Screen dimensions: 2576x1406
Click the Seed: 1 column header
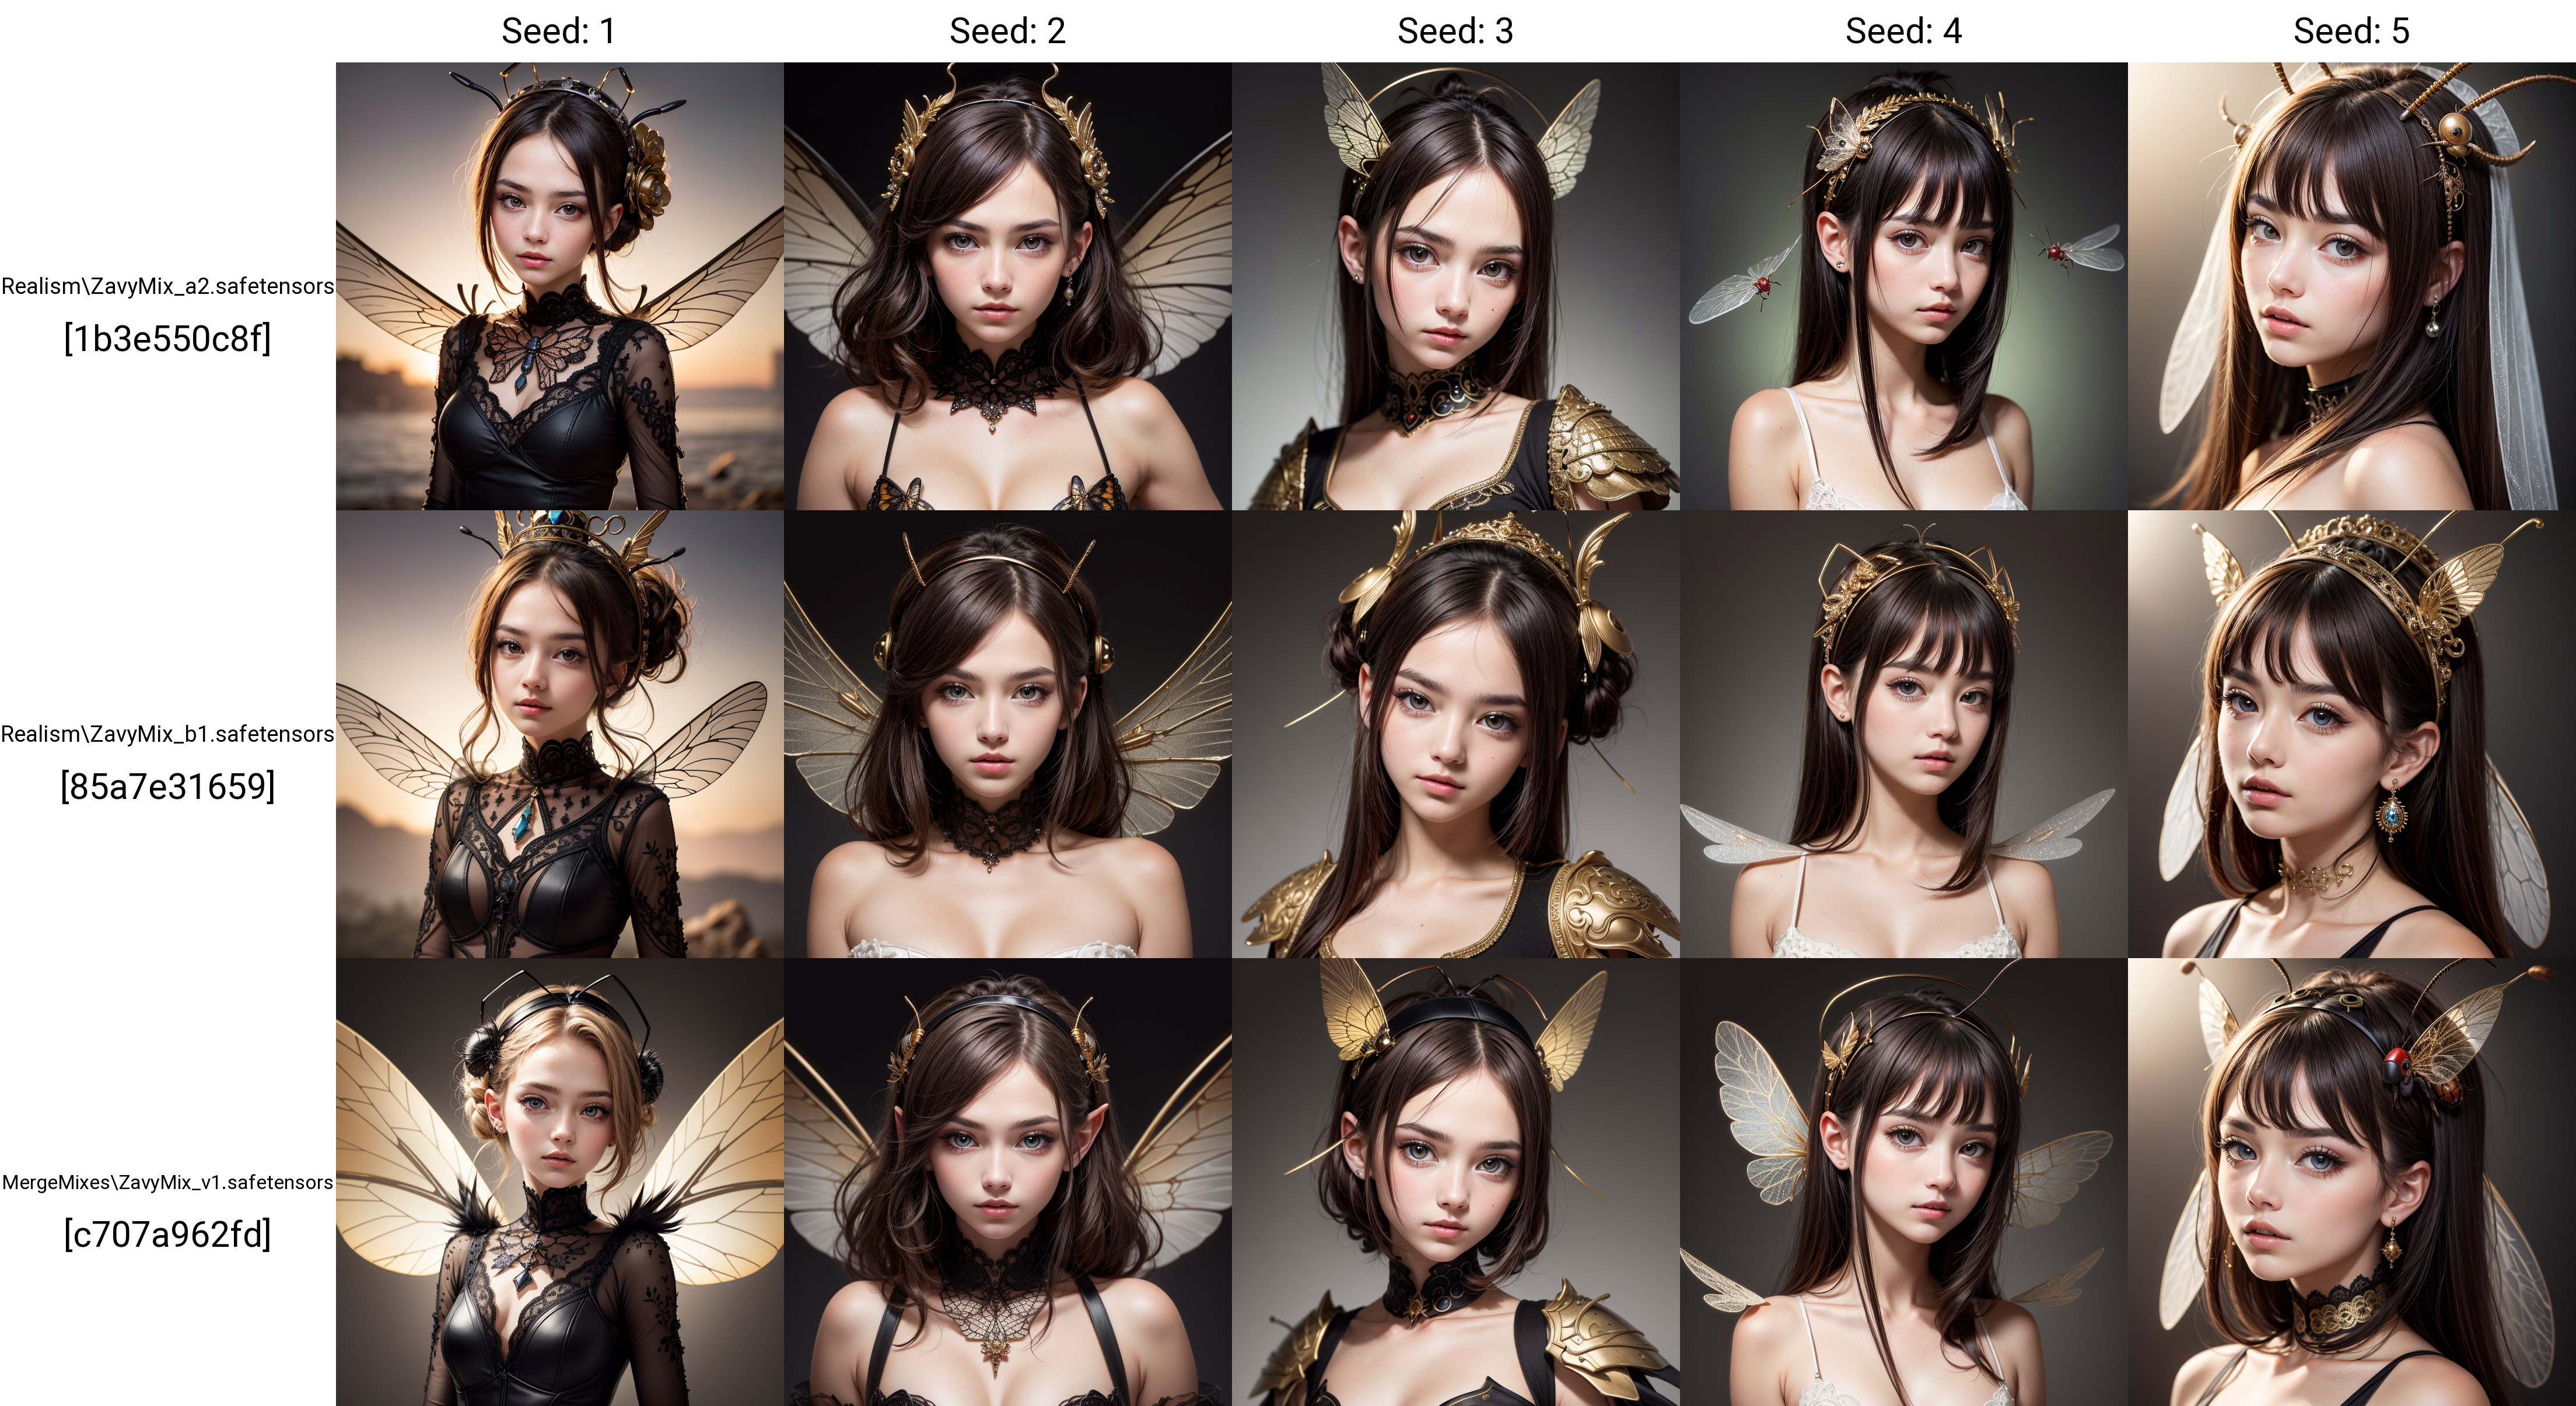559,31
